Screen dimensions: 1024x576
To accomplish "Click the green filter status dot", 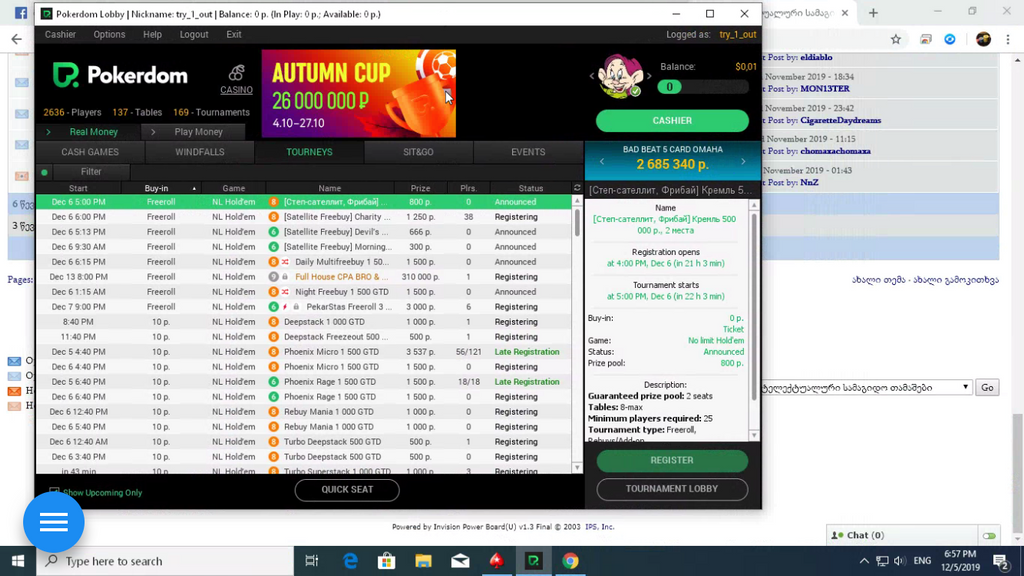I will [44, 172].
